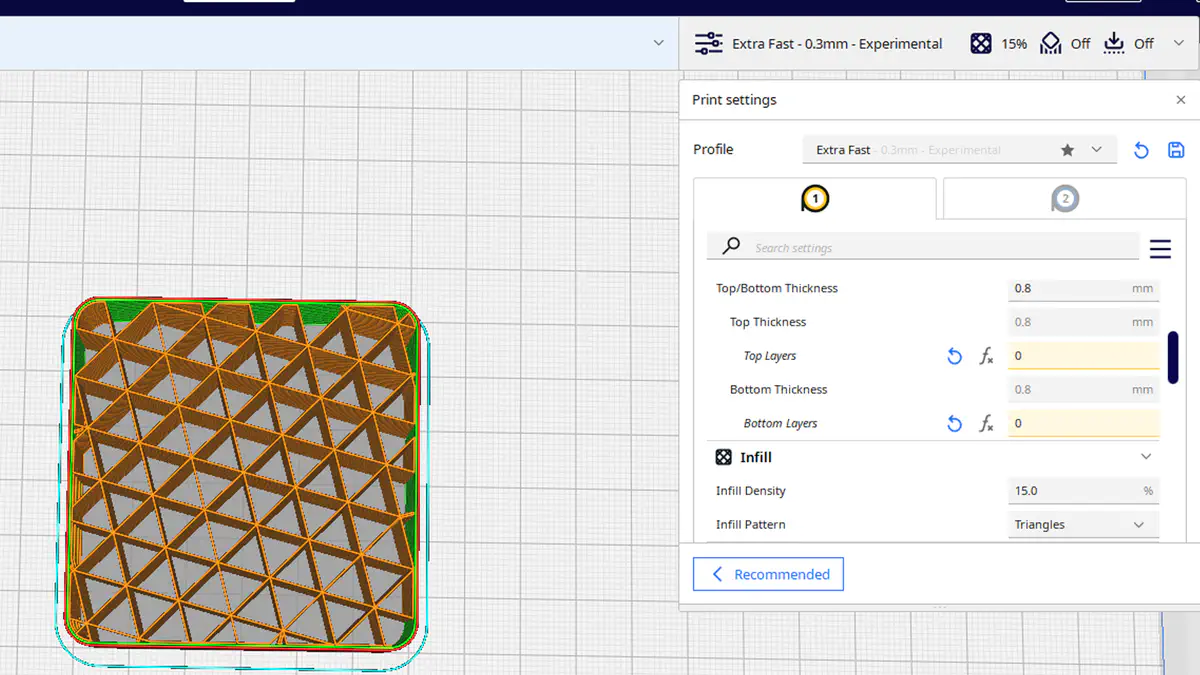Viewport: 1200px width, 675px height.
Task: Edit the Infill Density value field
Action: click(x=1083, y=491)
